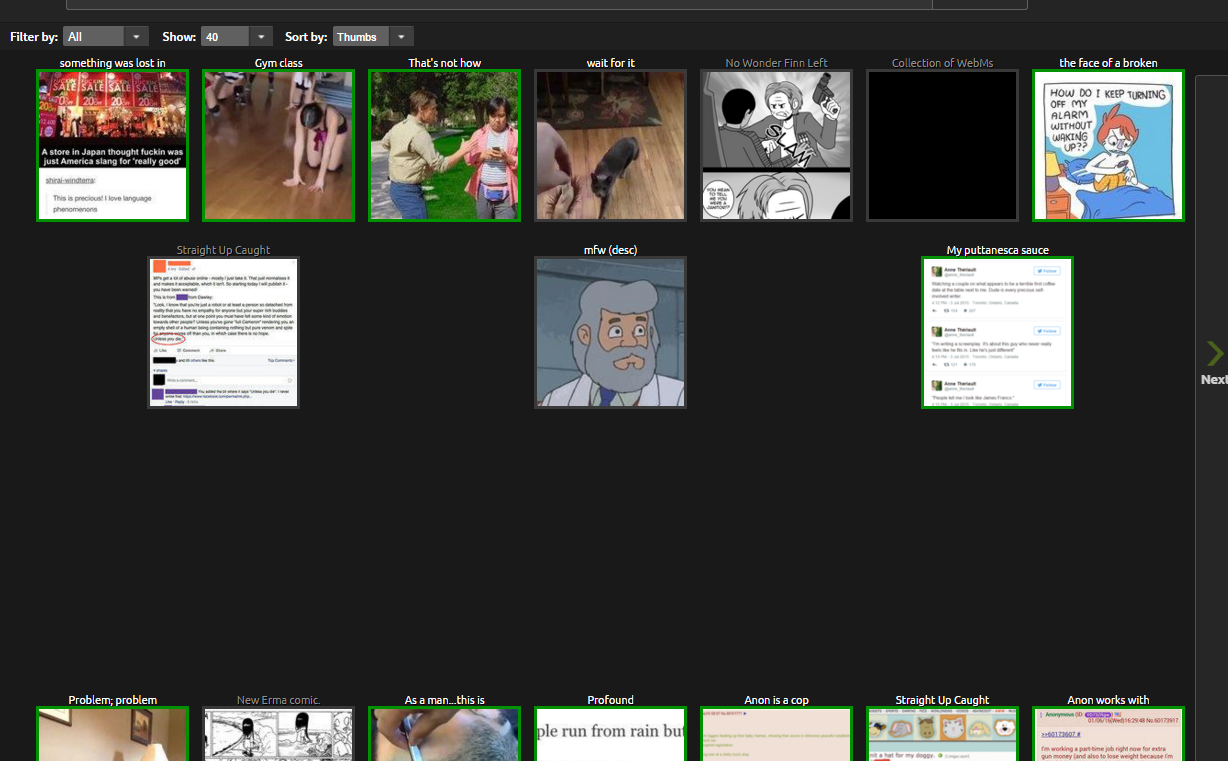Click the Next page arrow
The width and height of the screenshot is (1228, 761).
[x=1213, y=355]
